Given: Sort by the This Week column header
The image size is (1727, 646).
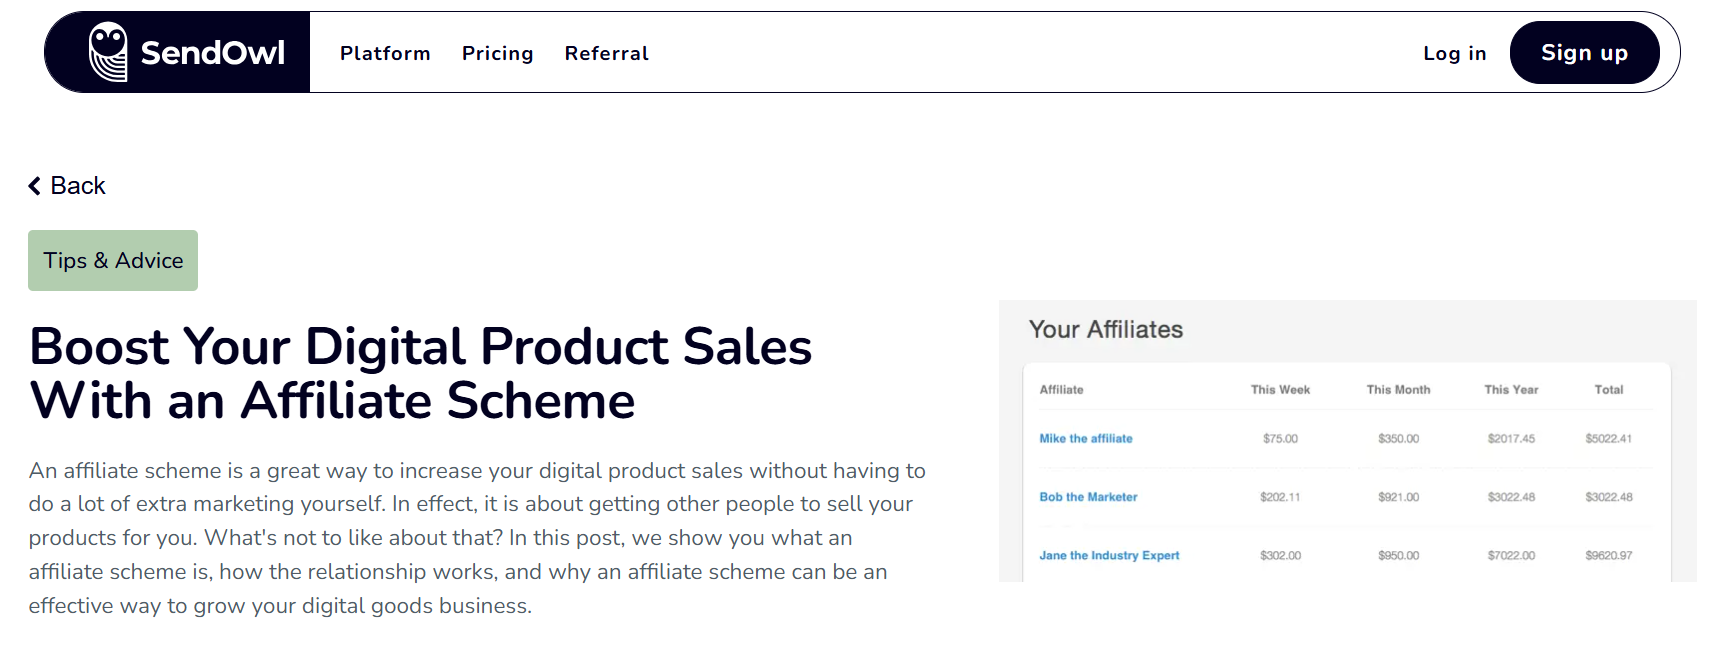Looking at the screenshot, I should coord(1278,389).
